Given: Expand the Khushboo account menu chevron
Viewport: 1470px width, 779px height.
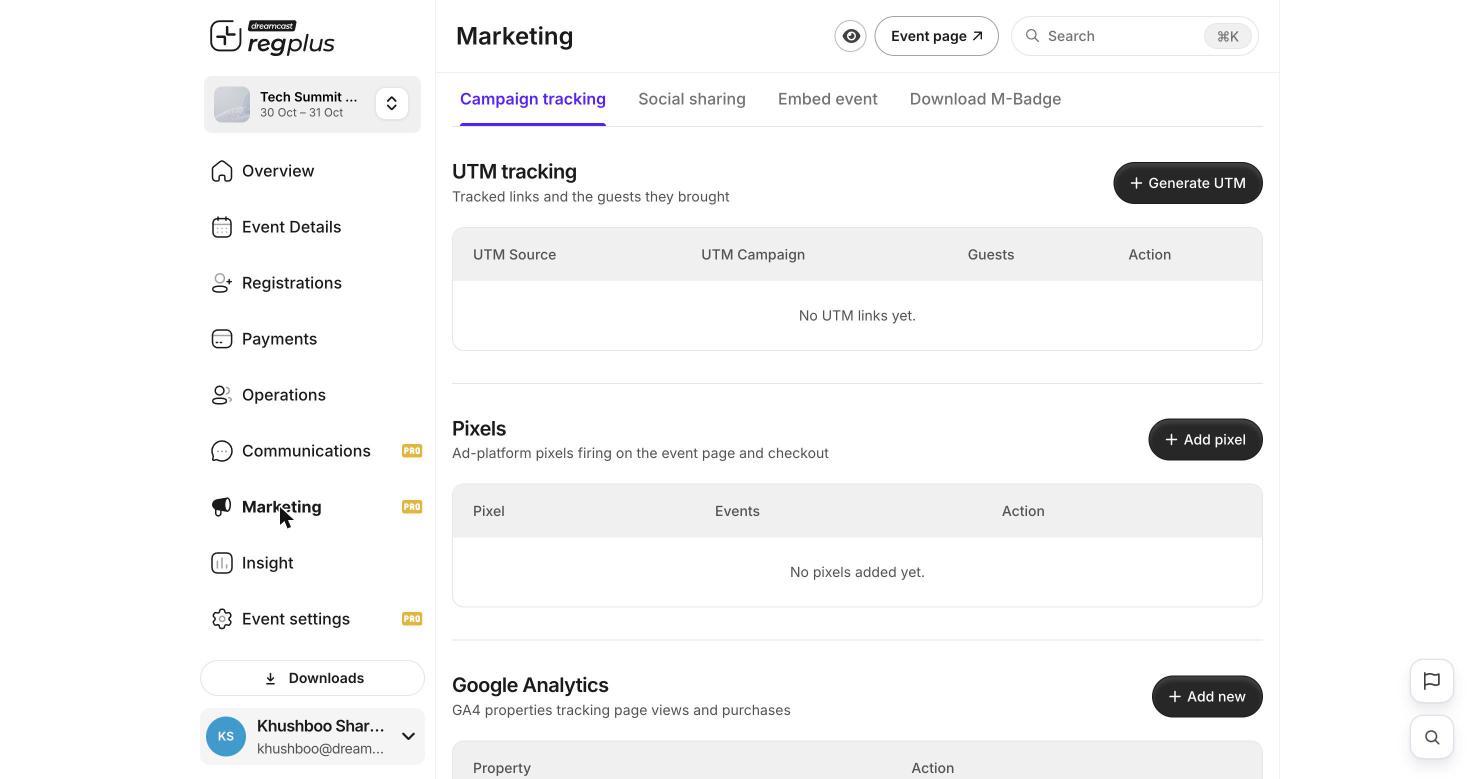Looking at the screenshot, I should (408, 737).
